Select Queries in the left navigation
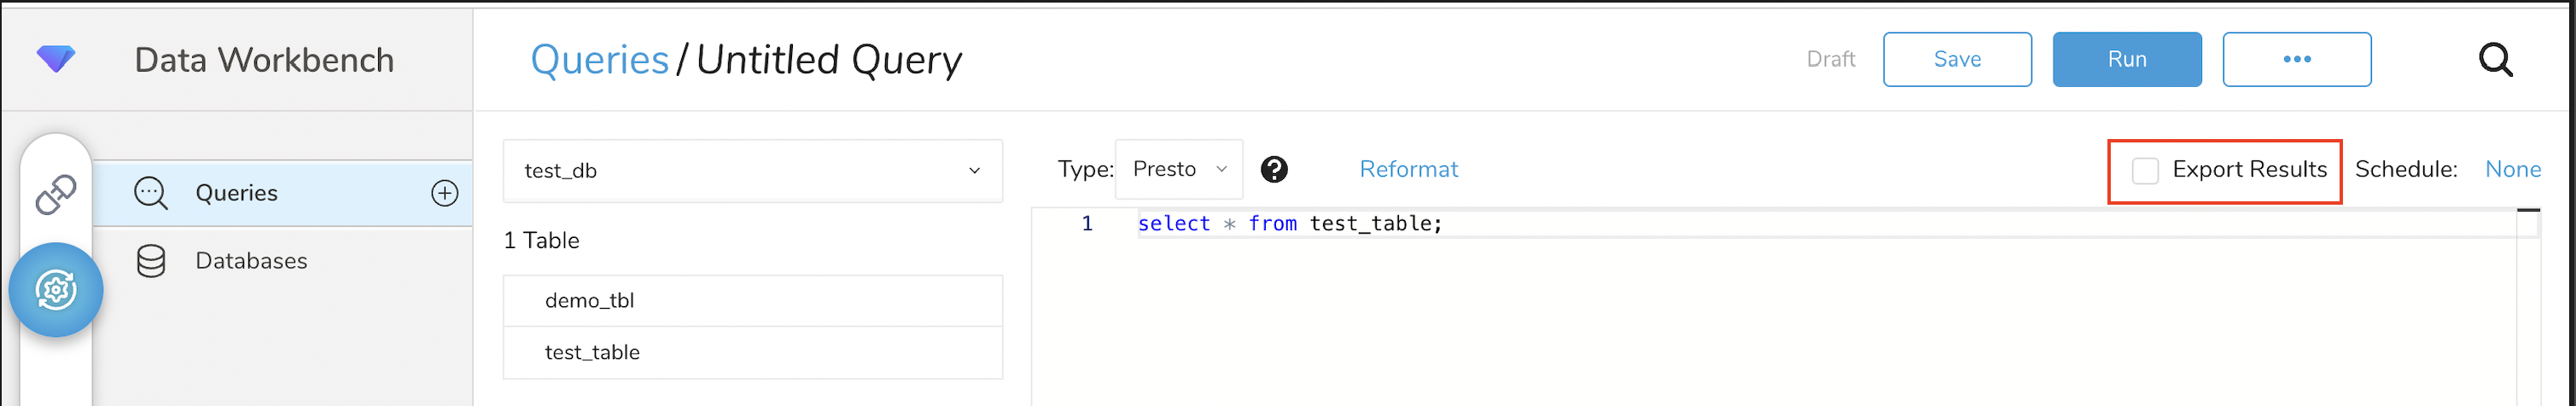Image resolution: width=2576 pixels, height=406 pixels. (x=237, y=193)
